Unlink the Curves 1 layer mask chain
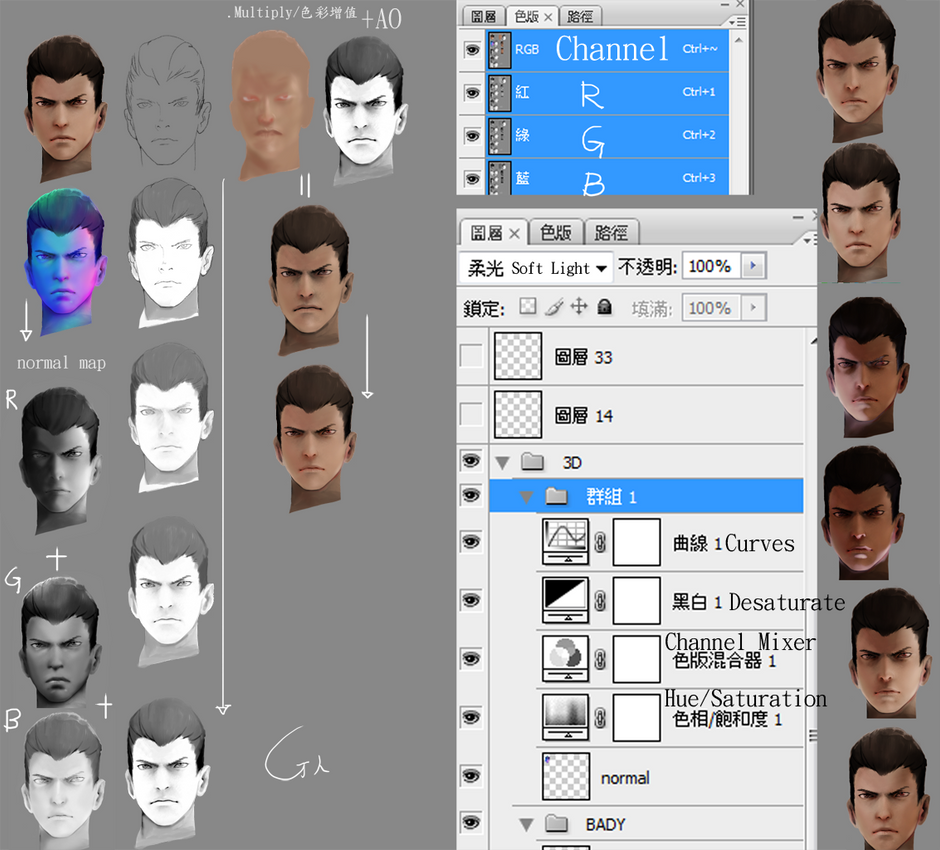 pos(601,541)
